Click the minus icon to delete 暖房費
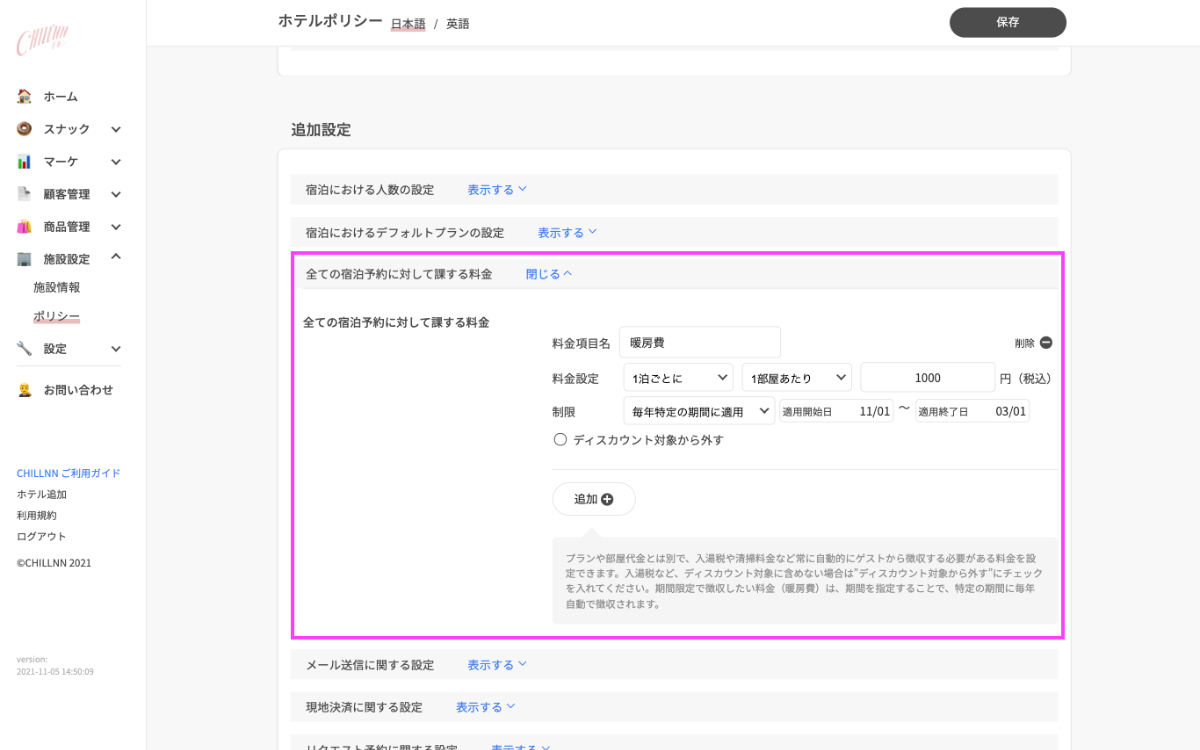Image resolution: width=1200 pixels, height=750 pixels. 1046,343
